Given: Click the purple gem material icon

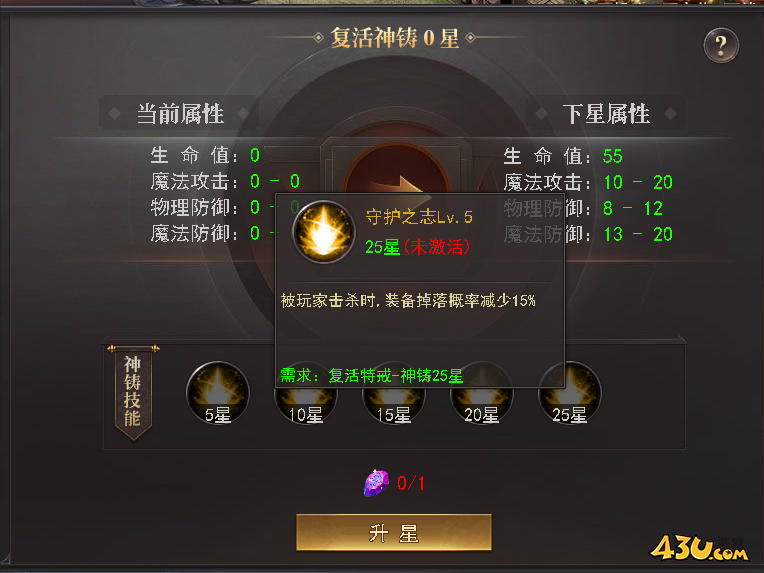Looking at the screenshot, I should (376, 483).
